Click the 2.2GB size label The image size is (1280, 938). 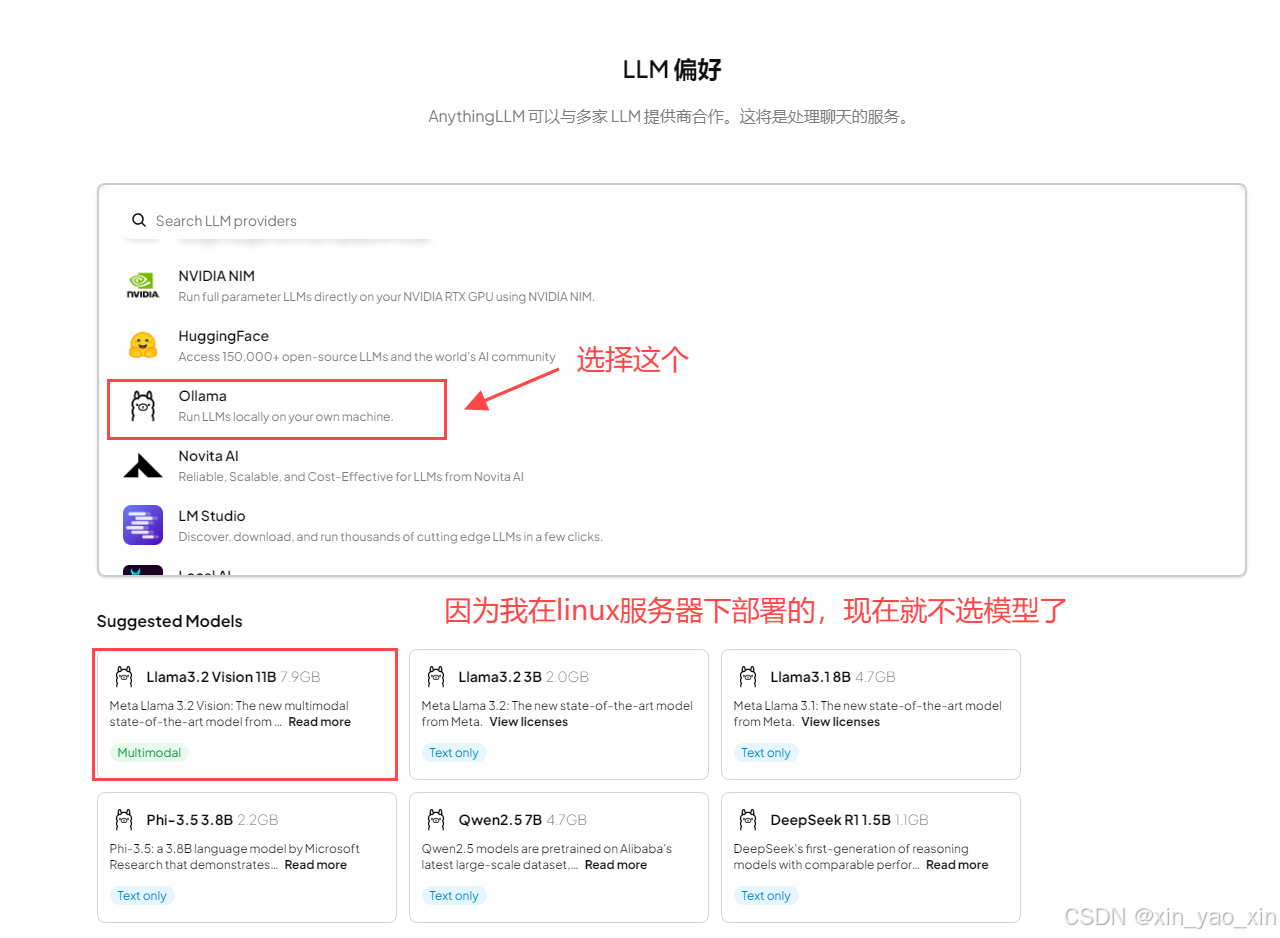pos(258,820)
